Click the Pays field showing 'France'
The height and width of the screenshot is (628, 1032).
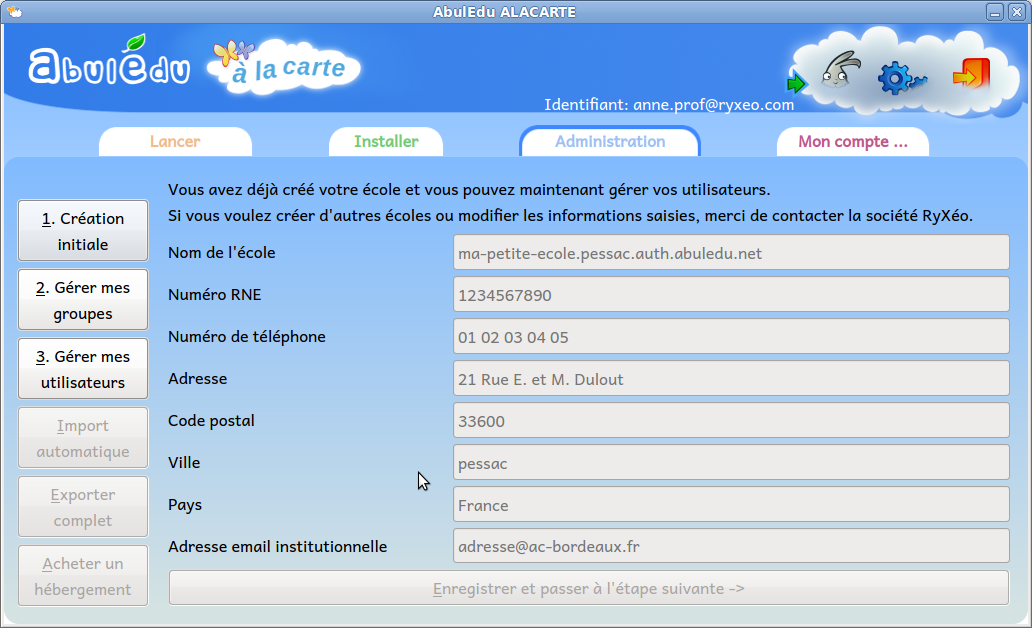tap(731, 505)
